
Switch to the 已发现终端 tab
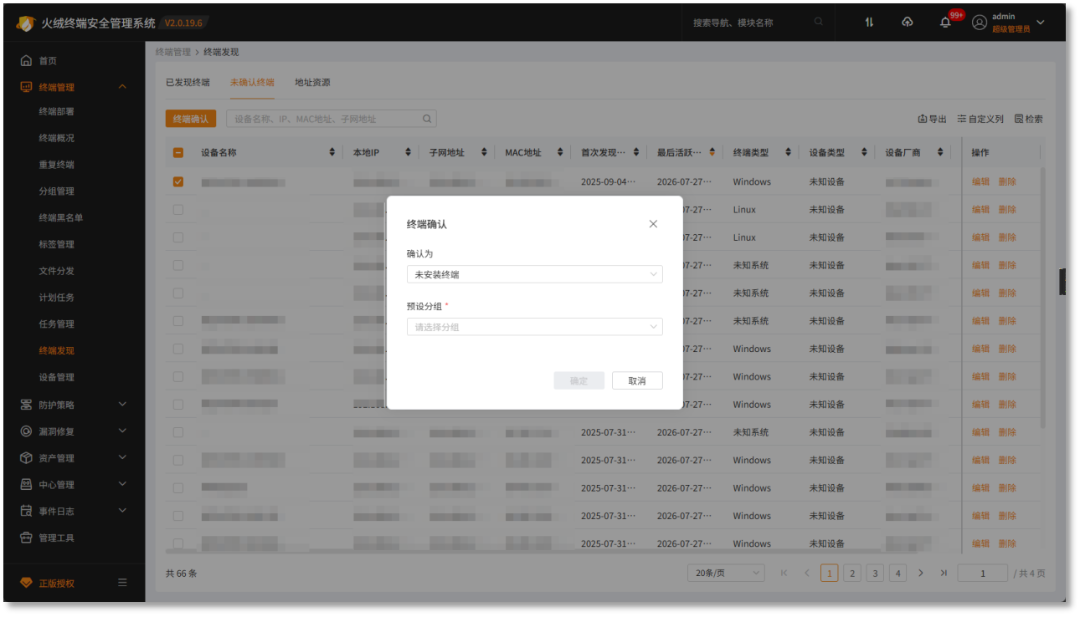click(x=187, y=82)
